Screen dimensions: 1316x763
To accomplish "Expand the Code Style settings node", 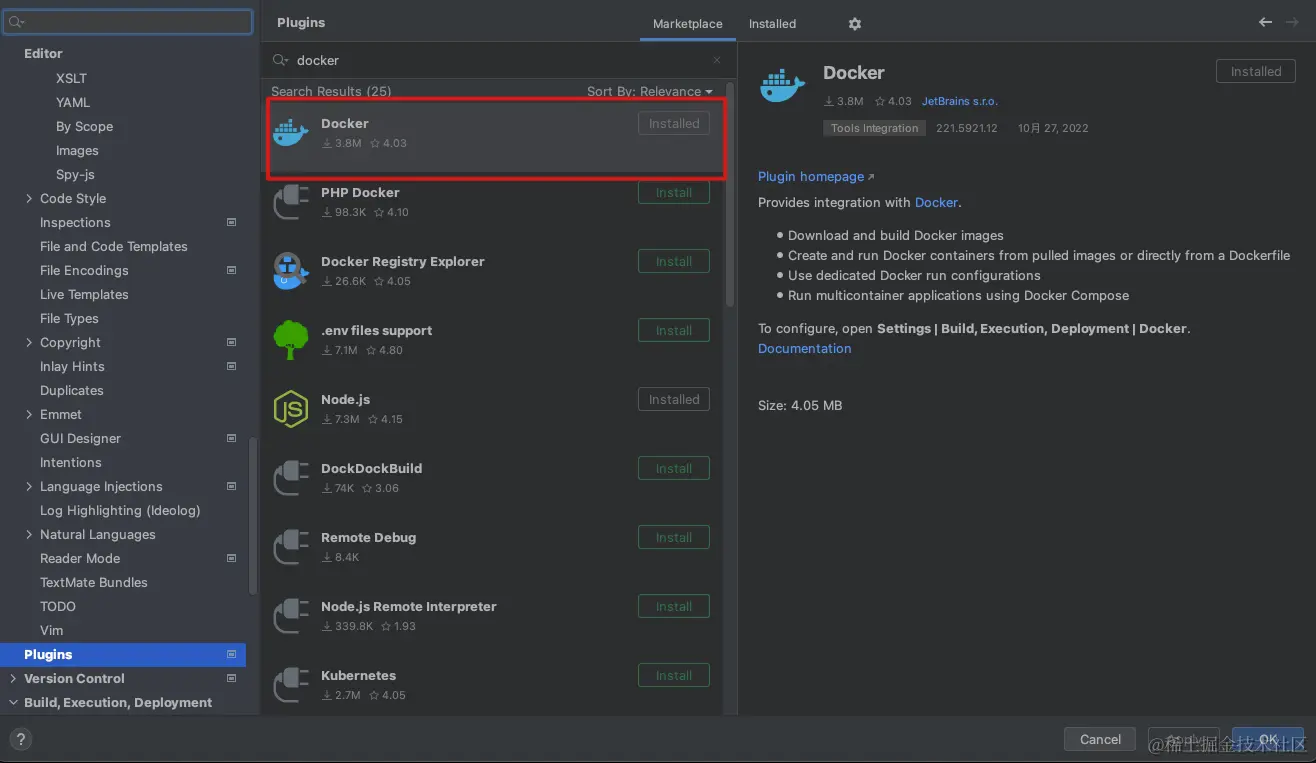I will click(x=29, y=199).
